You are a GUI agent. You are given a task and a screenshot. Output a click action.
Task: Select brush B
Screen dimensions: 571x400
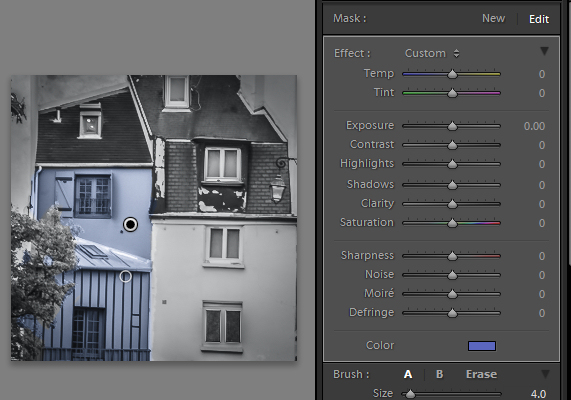[440, 374]
